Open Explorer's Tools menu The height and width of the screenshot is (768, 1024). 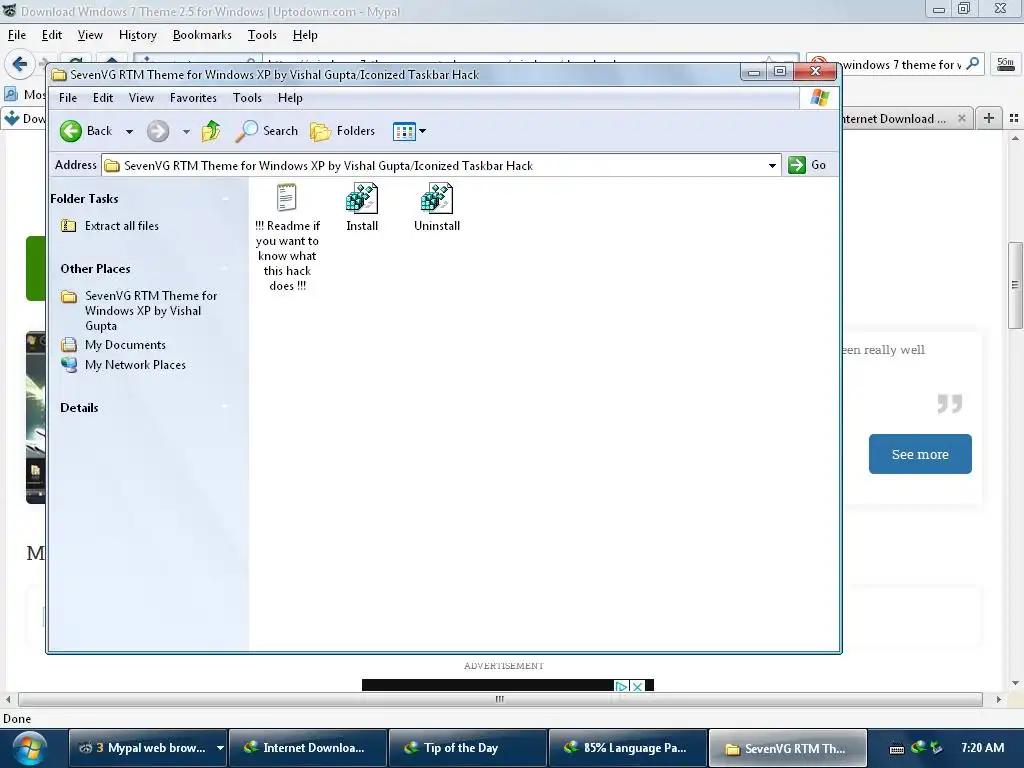(x=247, y=98)
